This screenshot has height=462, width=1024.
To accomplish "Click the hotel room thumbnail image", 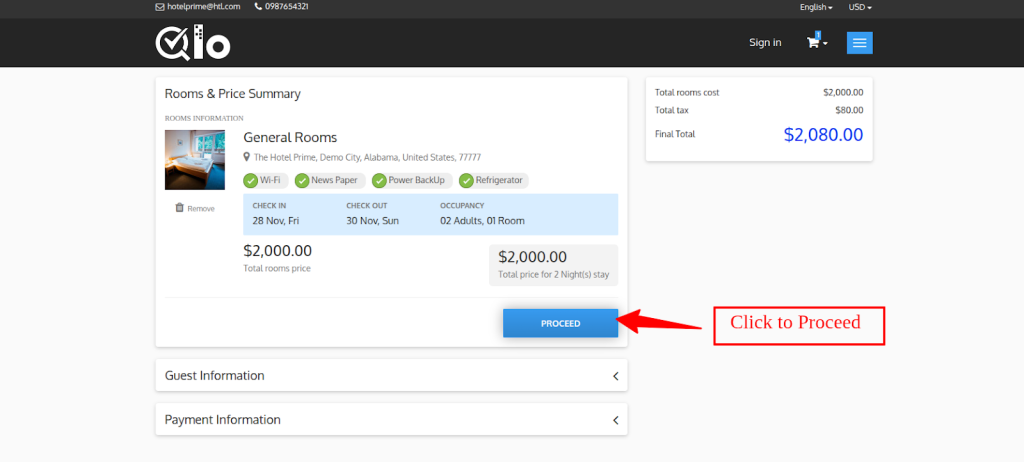I will (195, 160).
